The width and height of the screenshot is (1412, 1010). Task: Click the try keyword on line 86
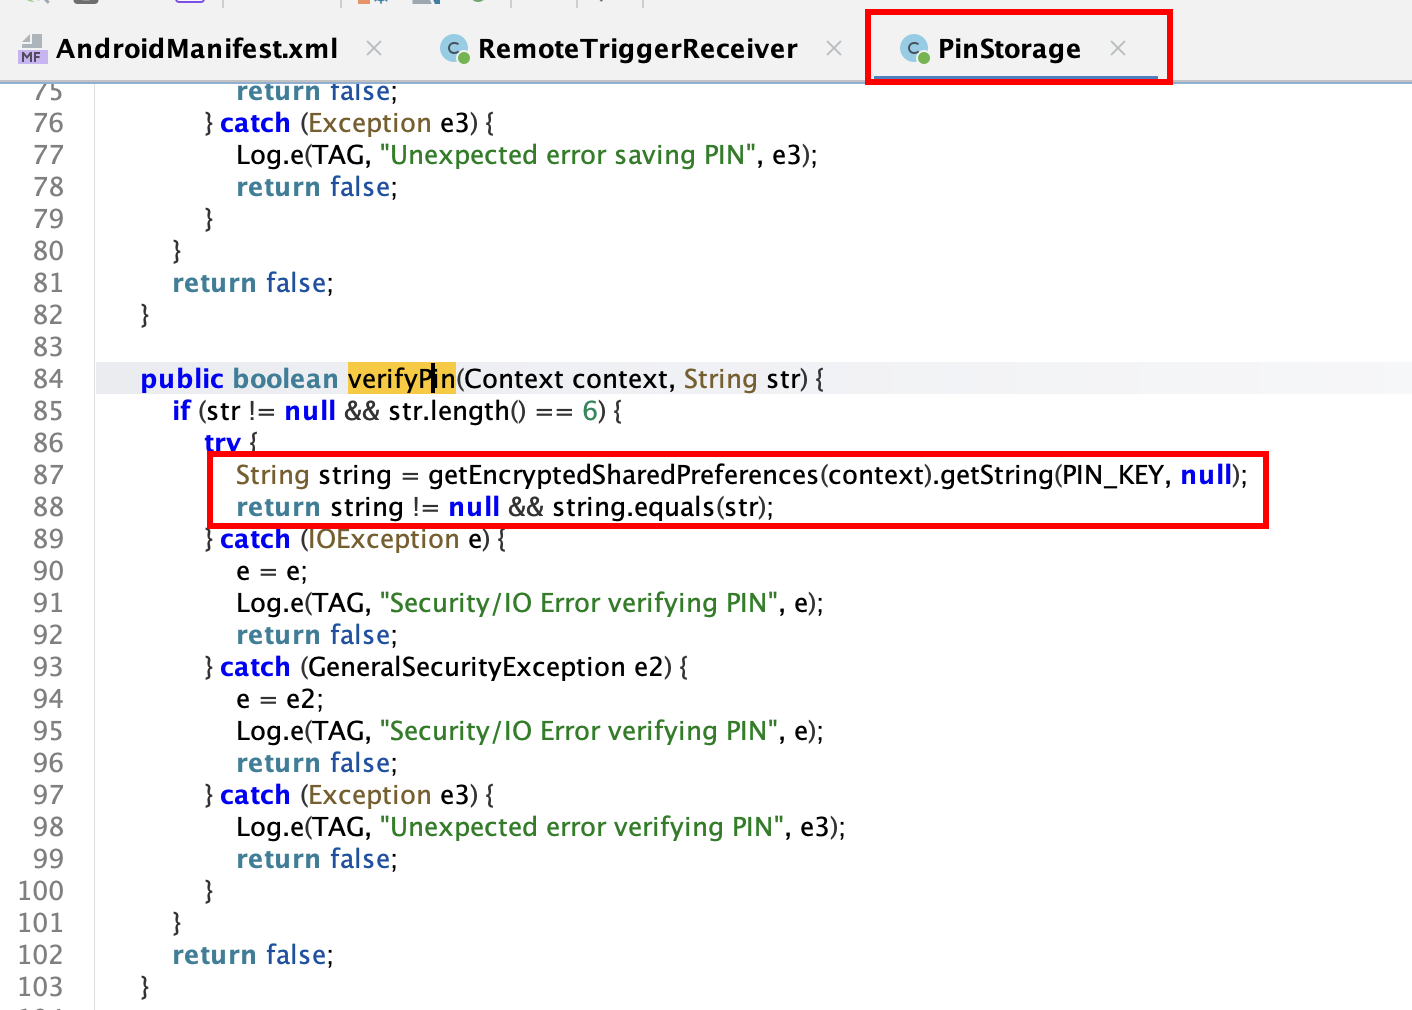(222, 443)
